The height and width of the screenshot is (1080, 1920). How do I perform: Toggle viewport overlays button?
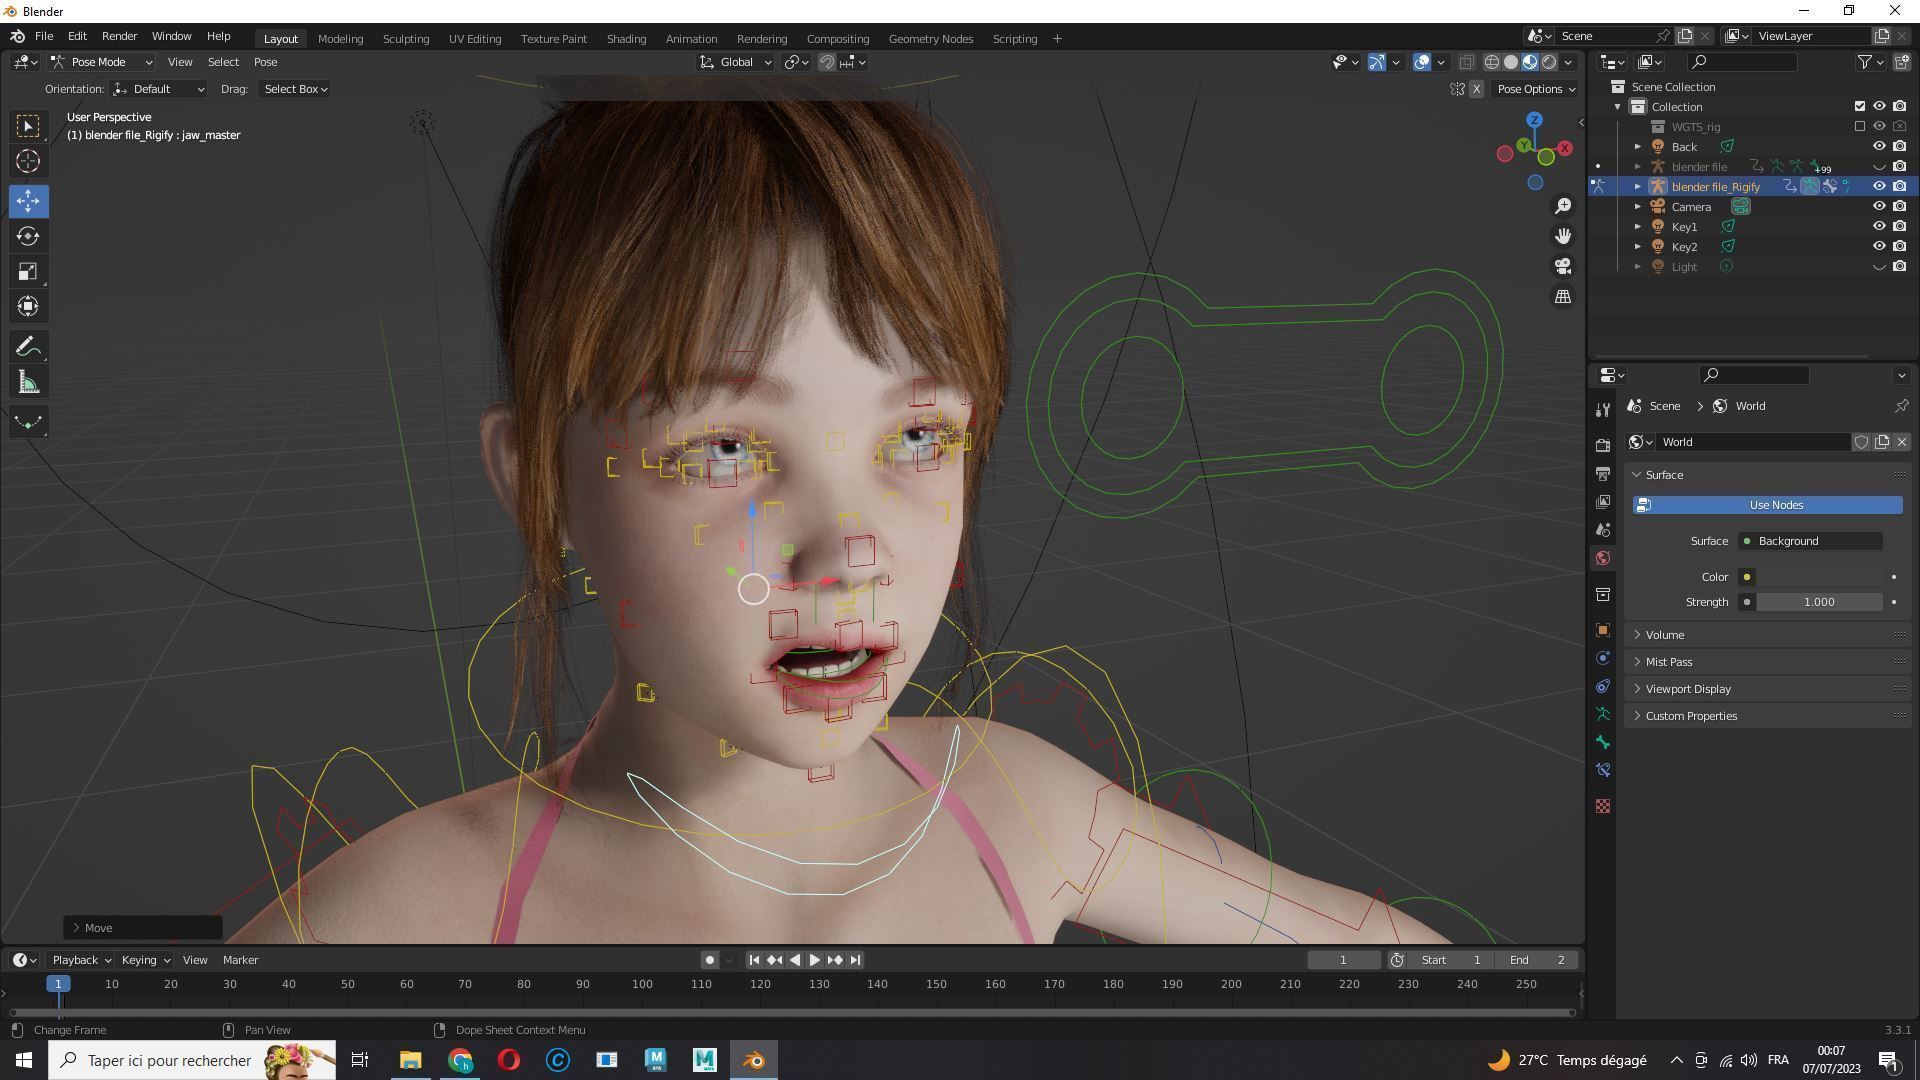[x=1422, y=62]
